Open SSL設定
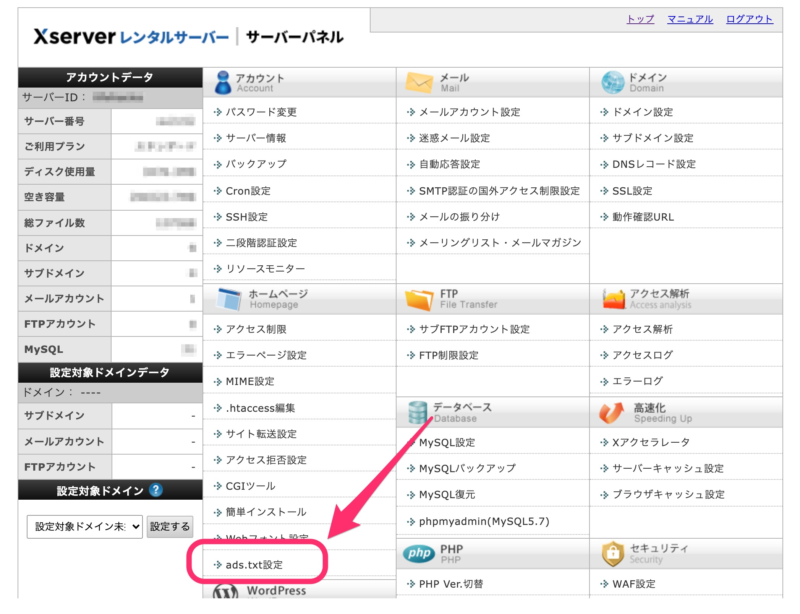 632,191
